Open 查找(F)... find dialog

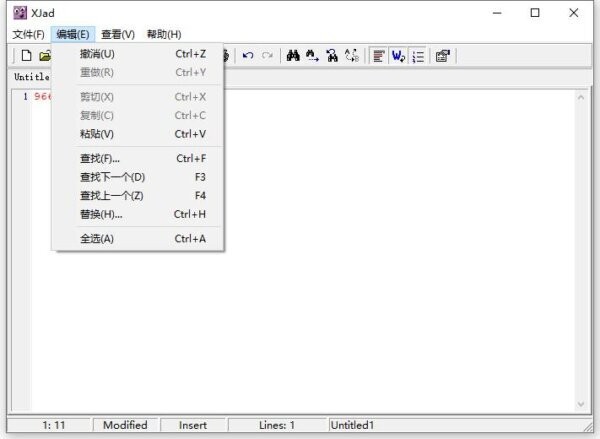(x=138, y=158)
